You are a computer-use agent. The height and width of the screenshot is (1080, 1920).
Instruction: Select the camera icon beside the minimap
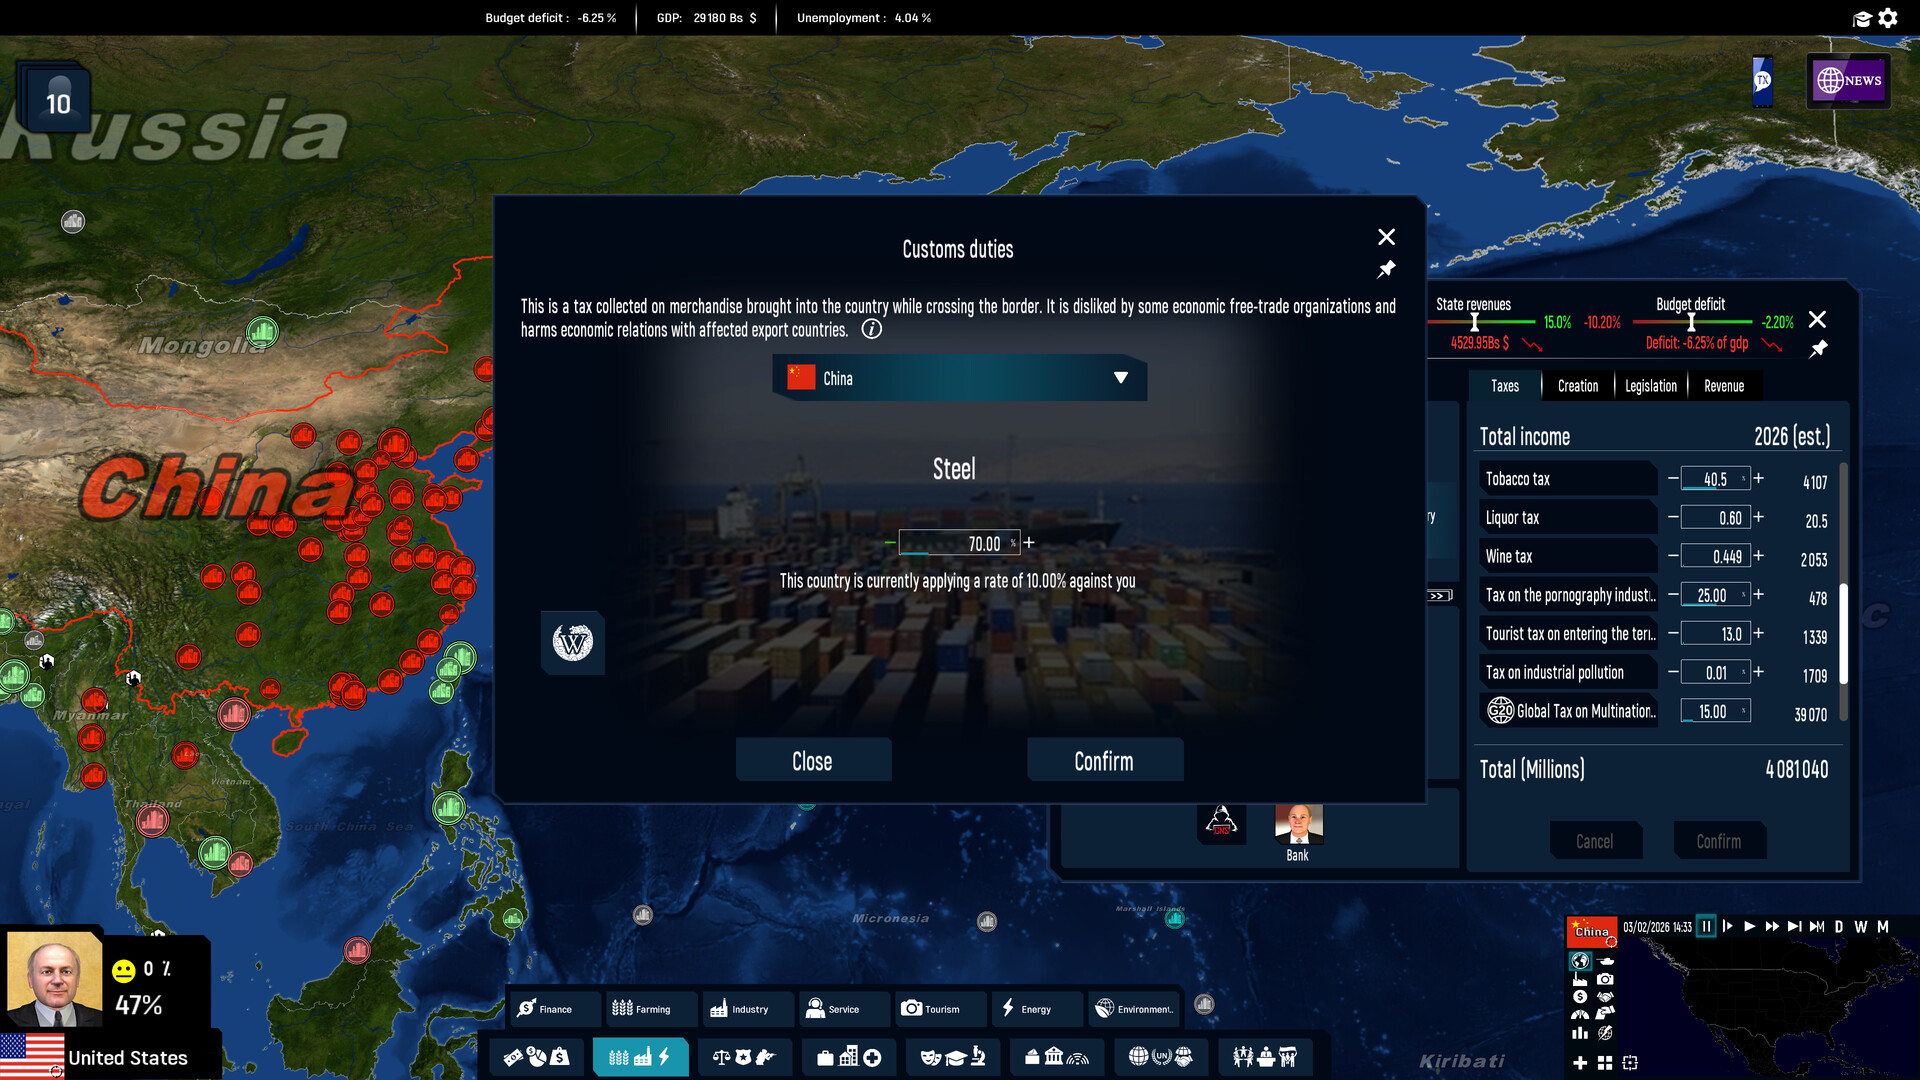(x=1604, y=980)
